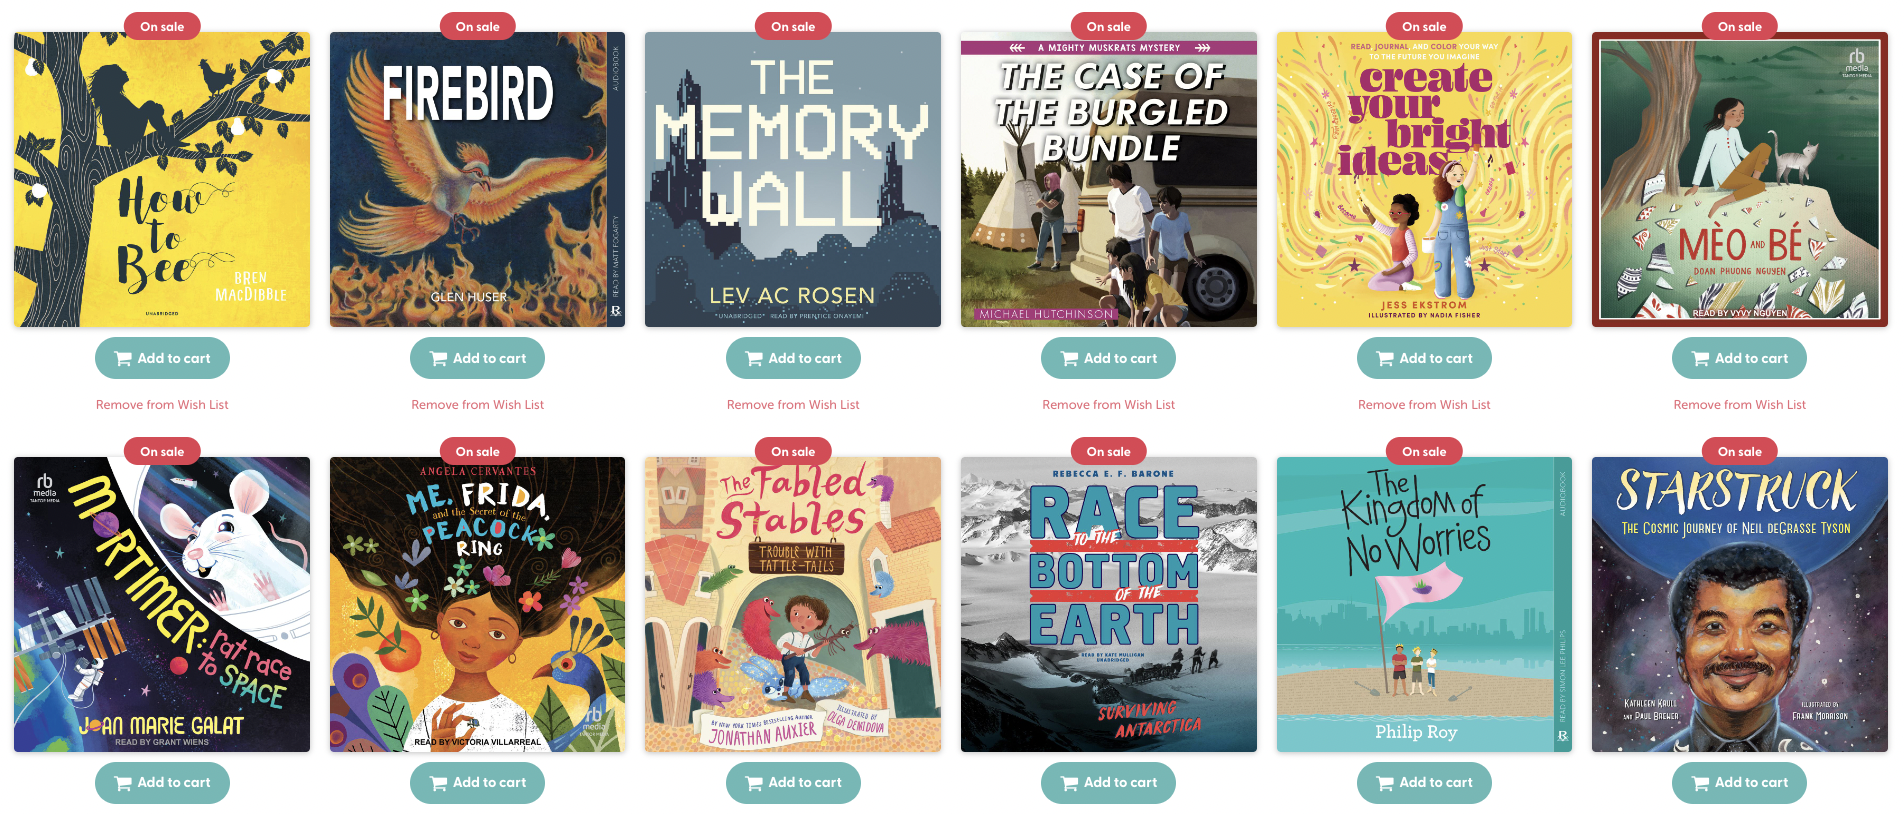
Task: Remove Firebird from Wish List
Action: pyautogui.click(x=477, y=405)
